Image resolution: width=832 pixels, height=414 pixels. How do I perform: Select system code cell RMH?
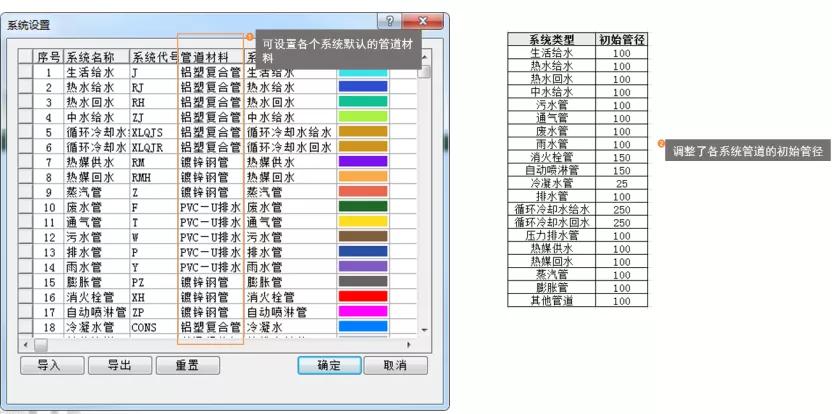click(153, 177)
